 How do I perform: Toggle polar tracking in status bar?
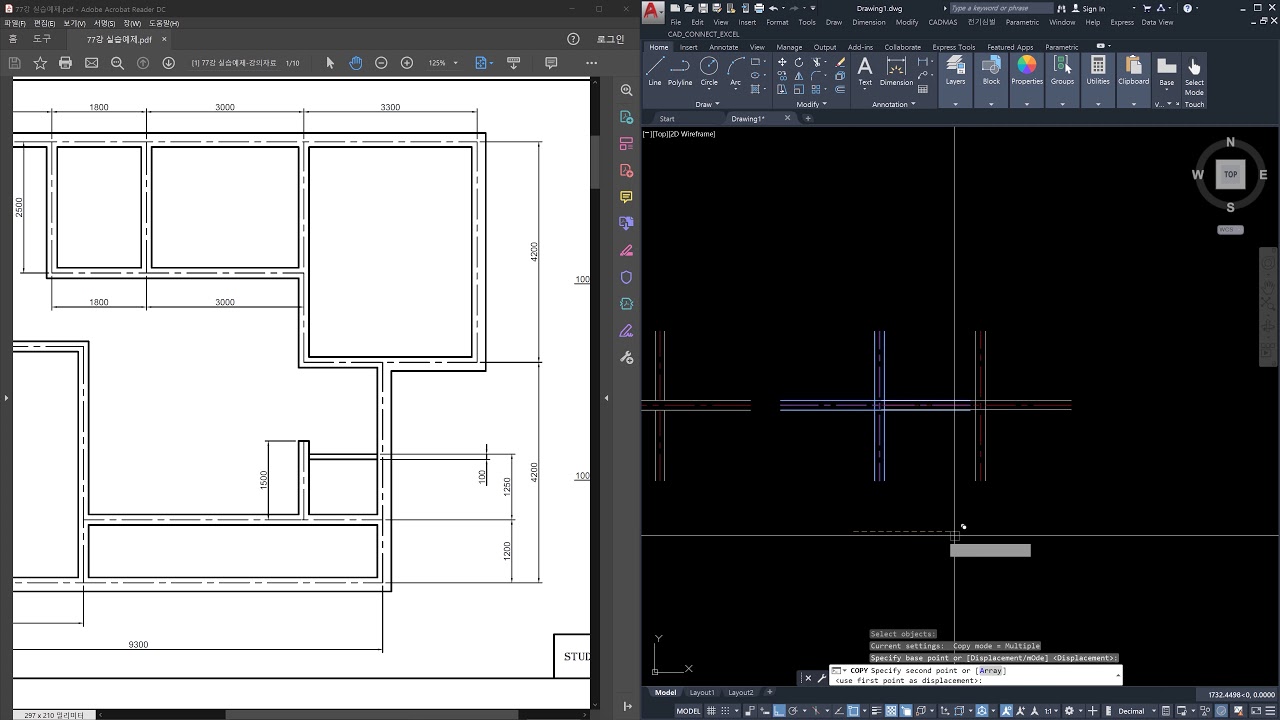[793, 710]
